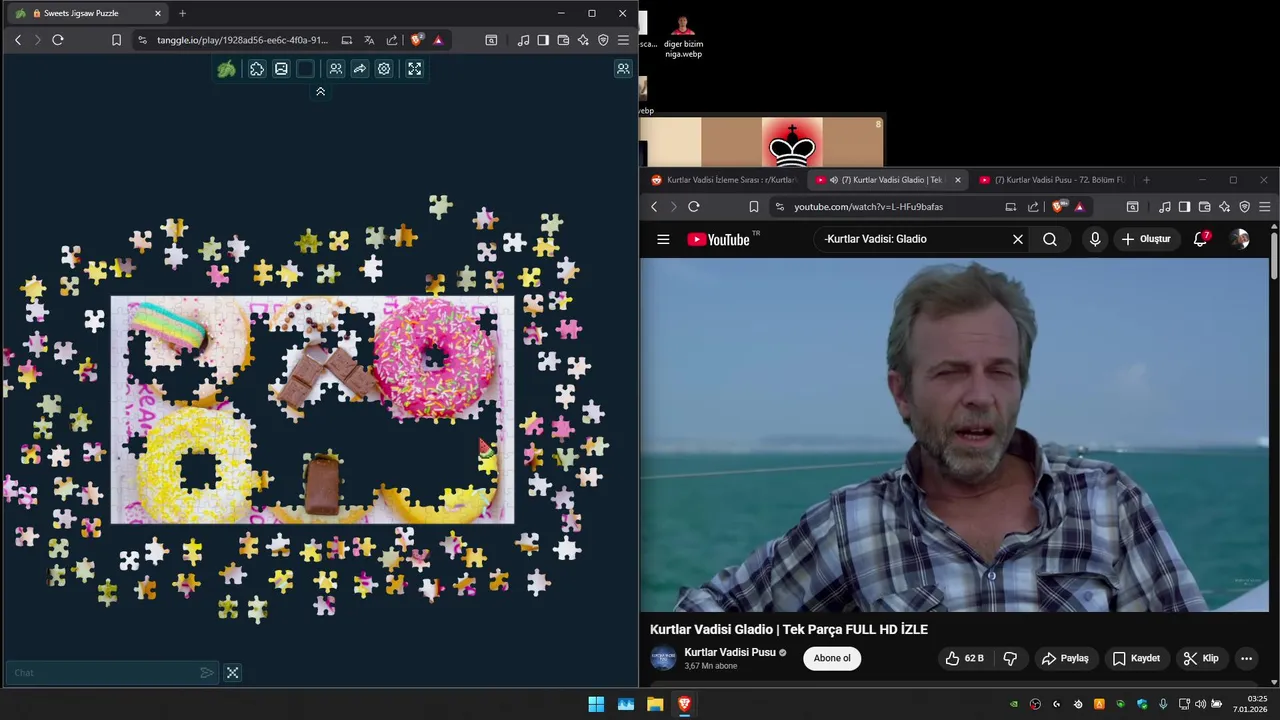The image size is (1280, 720).
Task: Open Brave Wallet in Tanggle window
Action: (x=563, y=40)
